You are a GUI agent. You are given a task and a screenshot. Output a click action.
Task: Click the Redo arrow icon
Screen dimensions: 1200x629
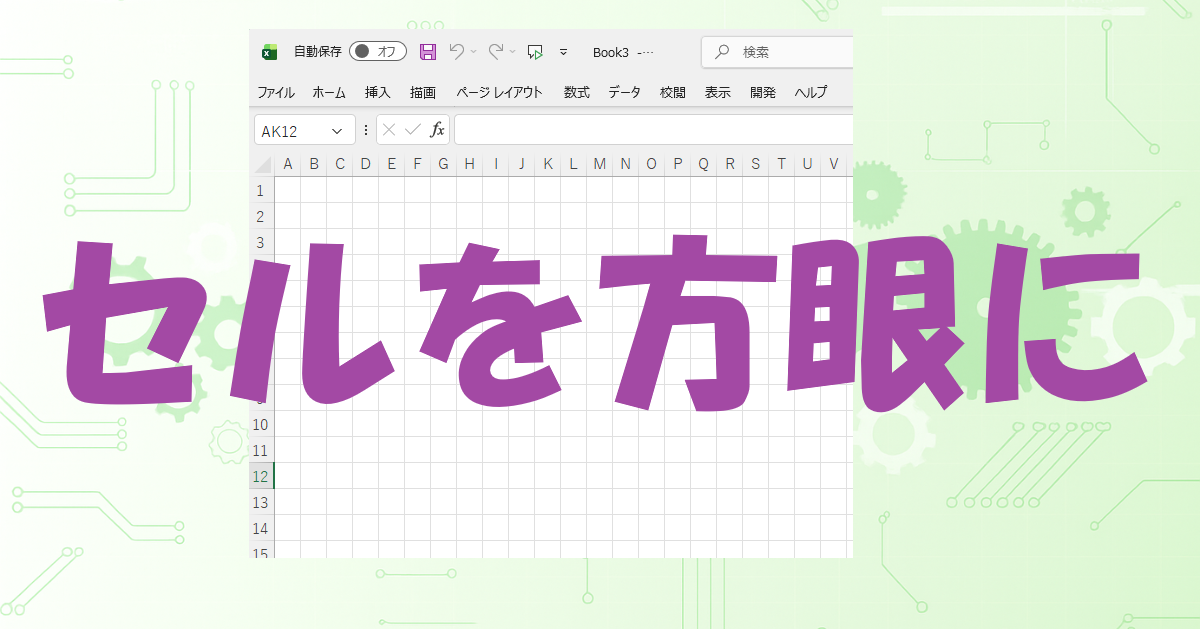(x=496, y=52)
